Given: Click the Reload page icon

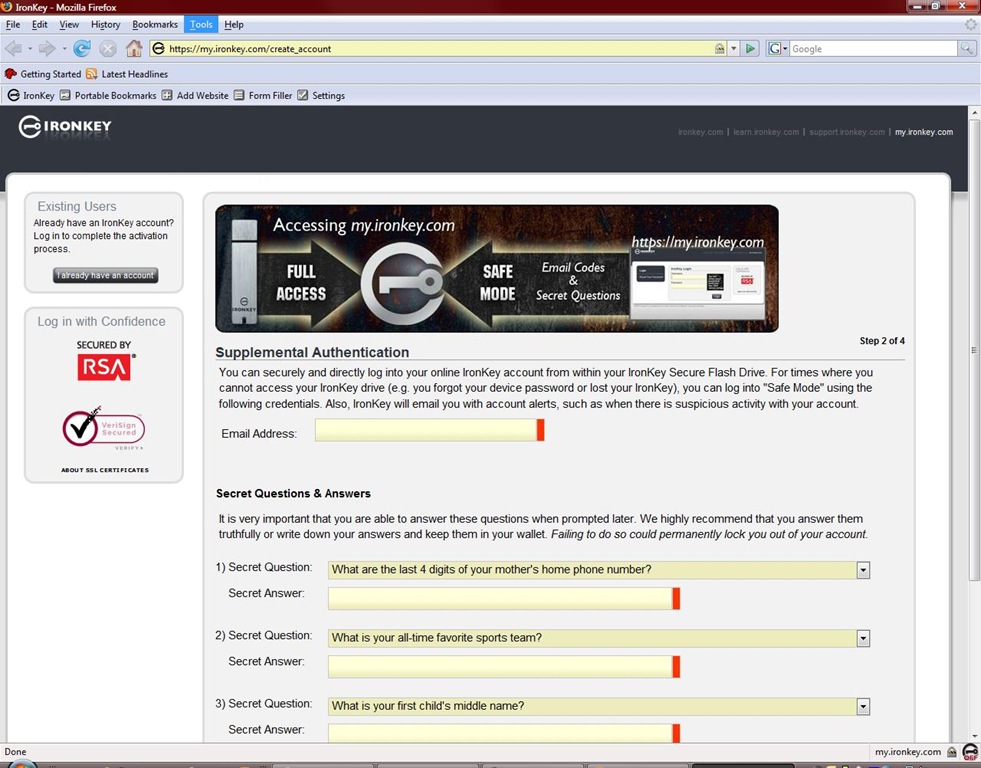Looking at the screenshot, I should point(82,48).
